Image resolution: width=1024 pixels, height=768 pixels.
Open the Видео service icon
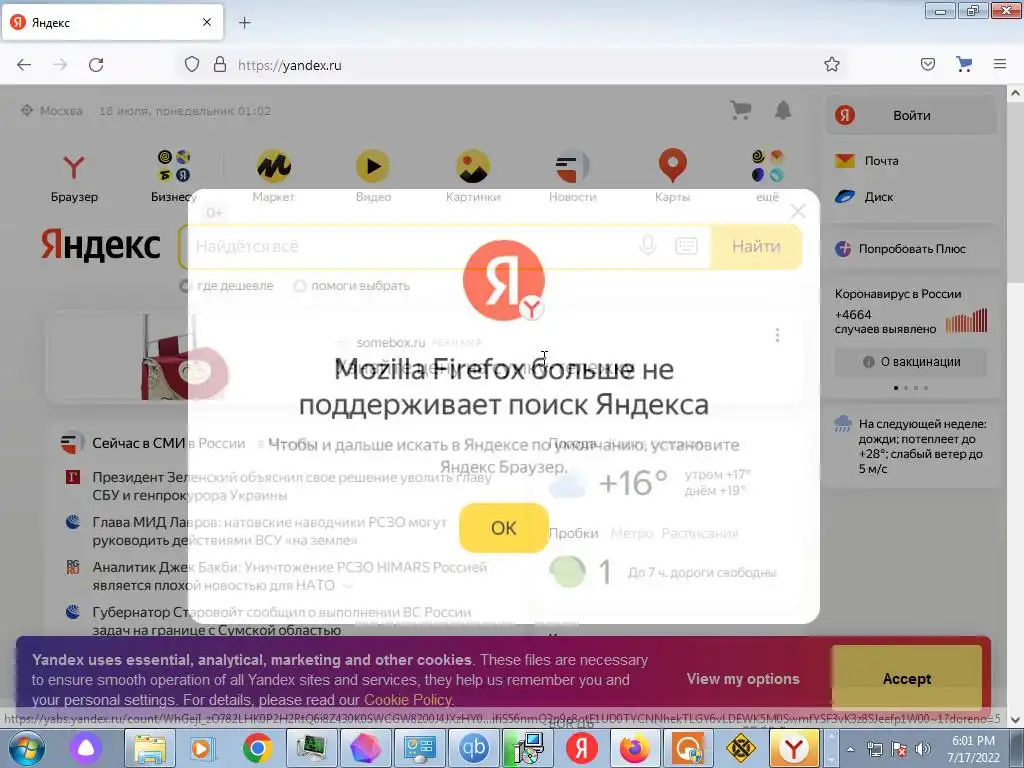(x=373, y=176)
